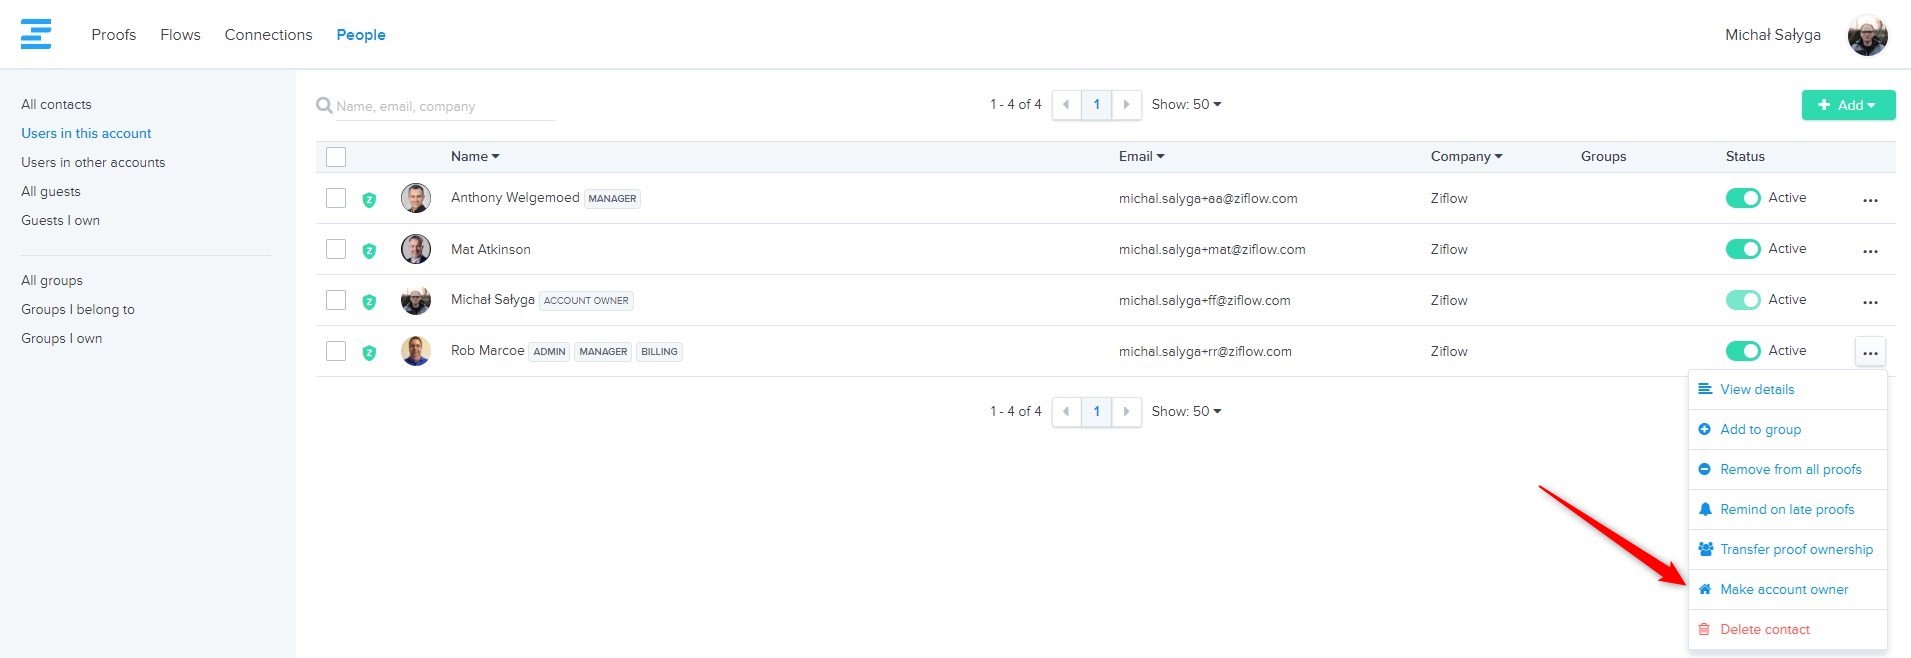Click the Name, email, company search field
Screen dimensions: 1911x658
tap(445, 106)
